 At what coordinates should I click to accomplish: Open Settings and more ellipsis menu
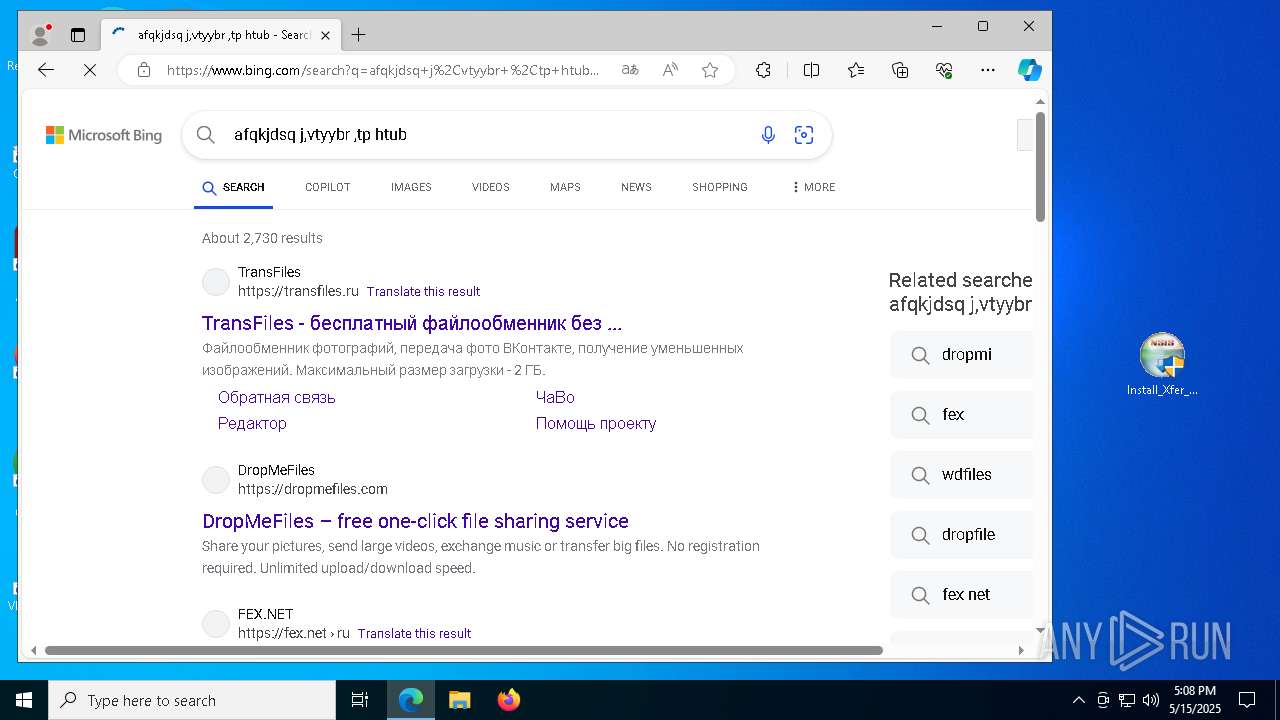[988, 70]
